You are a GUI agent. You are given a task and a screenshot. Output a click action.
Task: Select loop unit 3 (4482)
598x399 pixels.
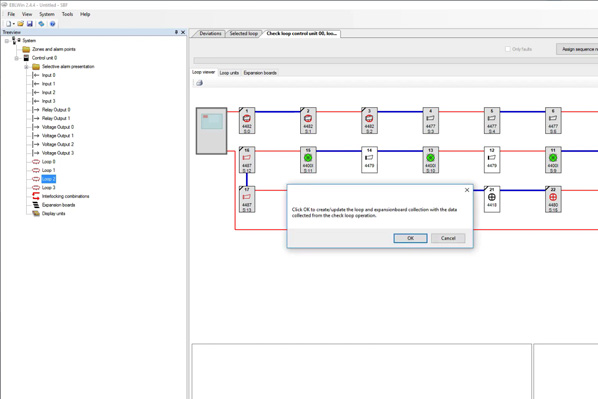(x=369, y=121)
